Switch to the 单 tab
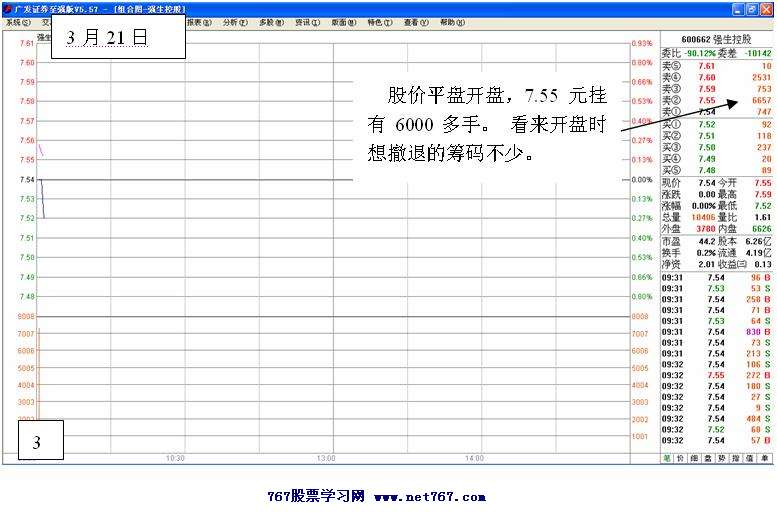 pyautogui.click(x=765, y=457)
